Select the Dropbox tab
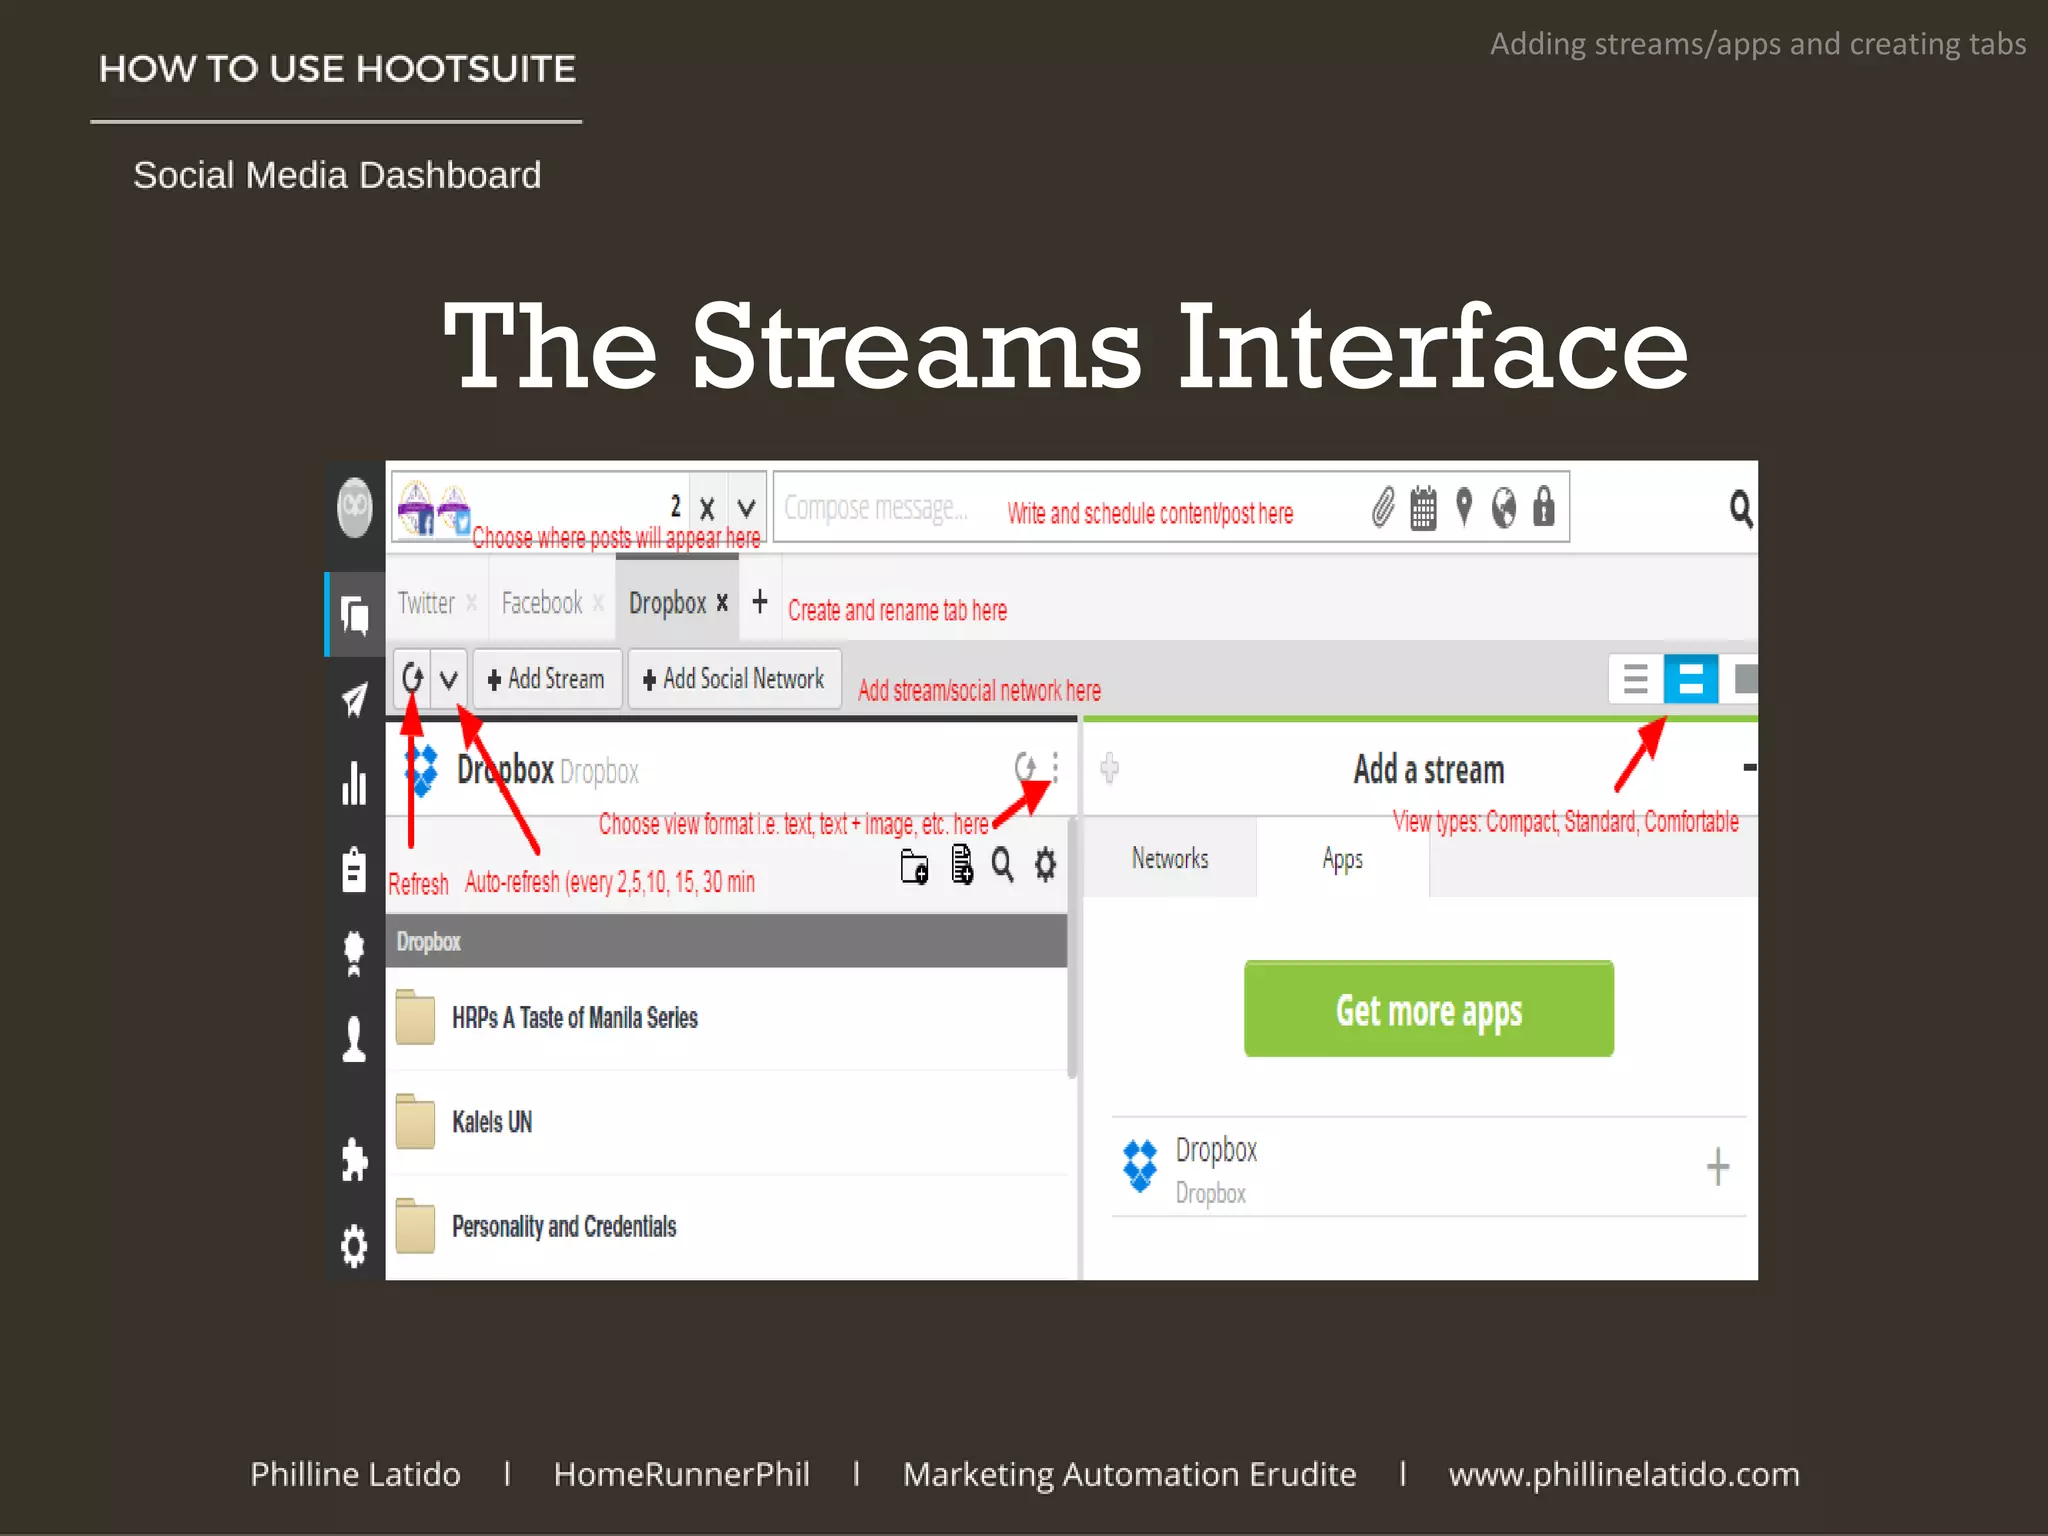Screen dimensions: 2048x1536 [667, 603]
